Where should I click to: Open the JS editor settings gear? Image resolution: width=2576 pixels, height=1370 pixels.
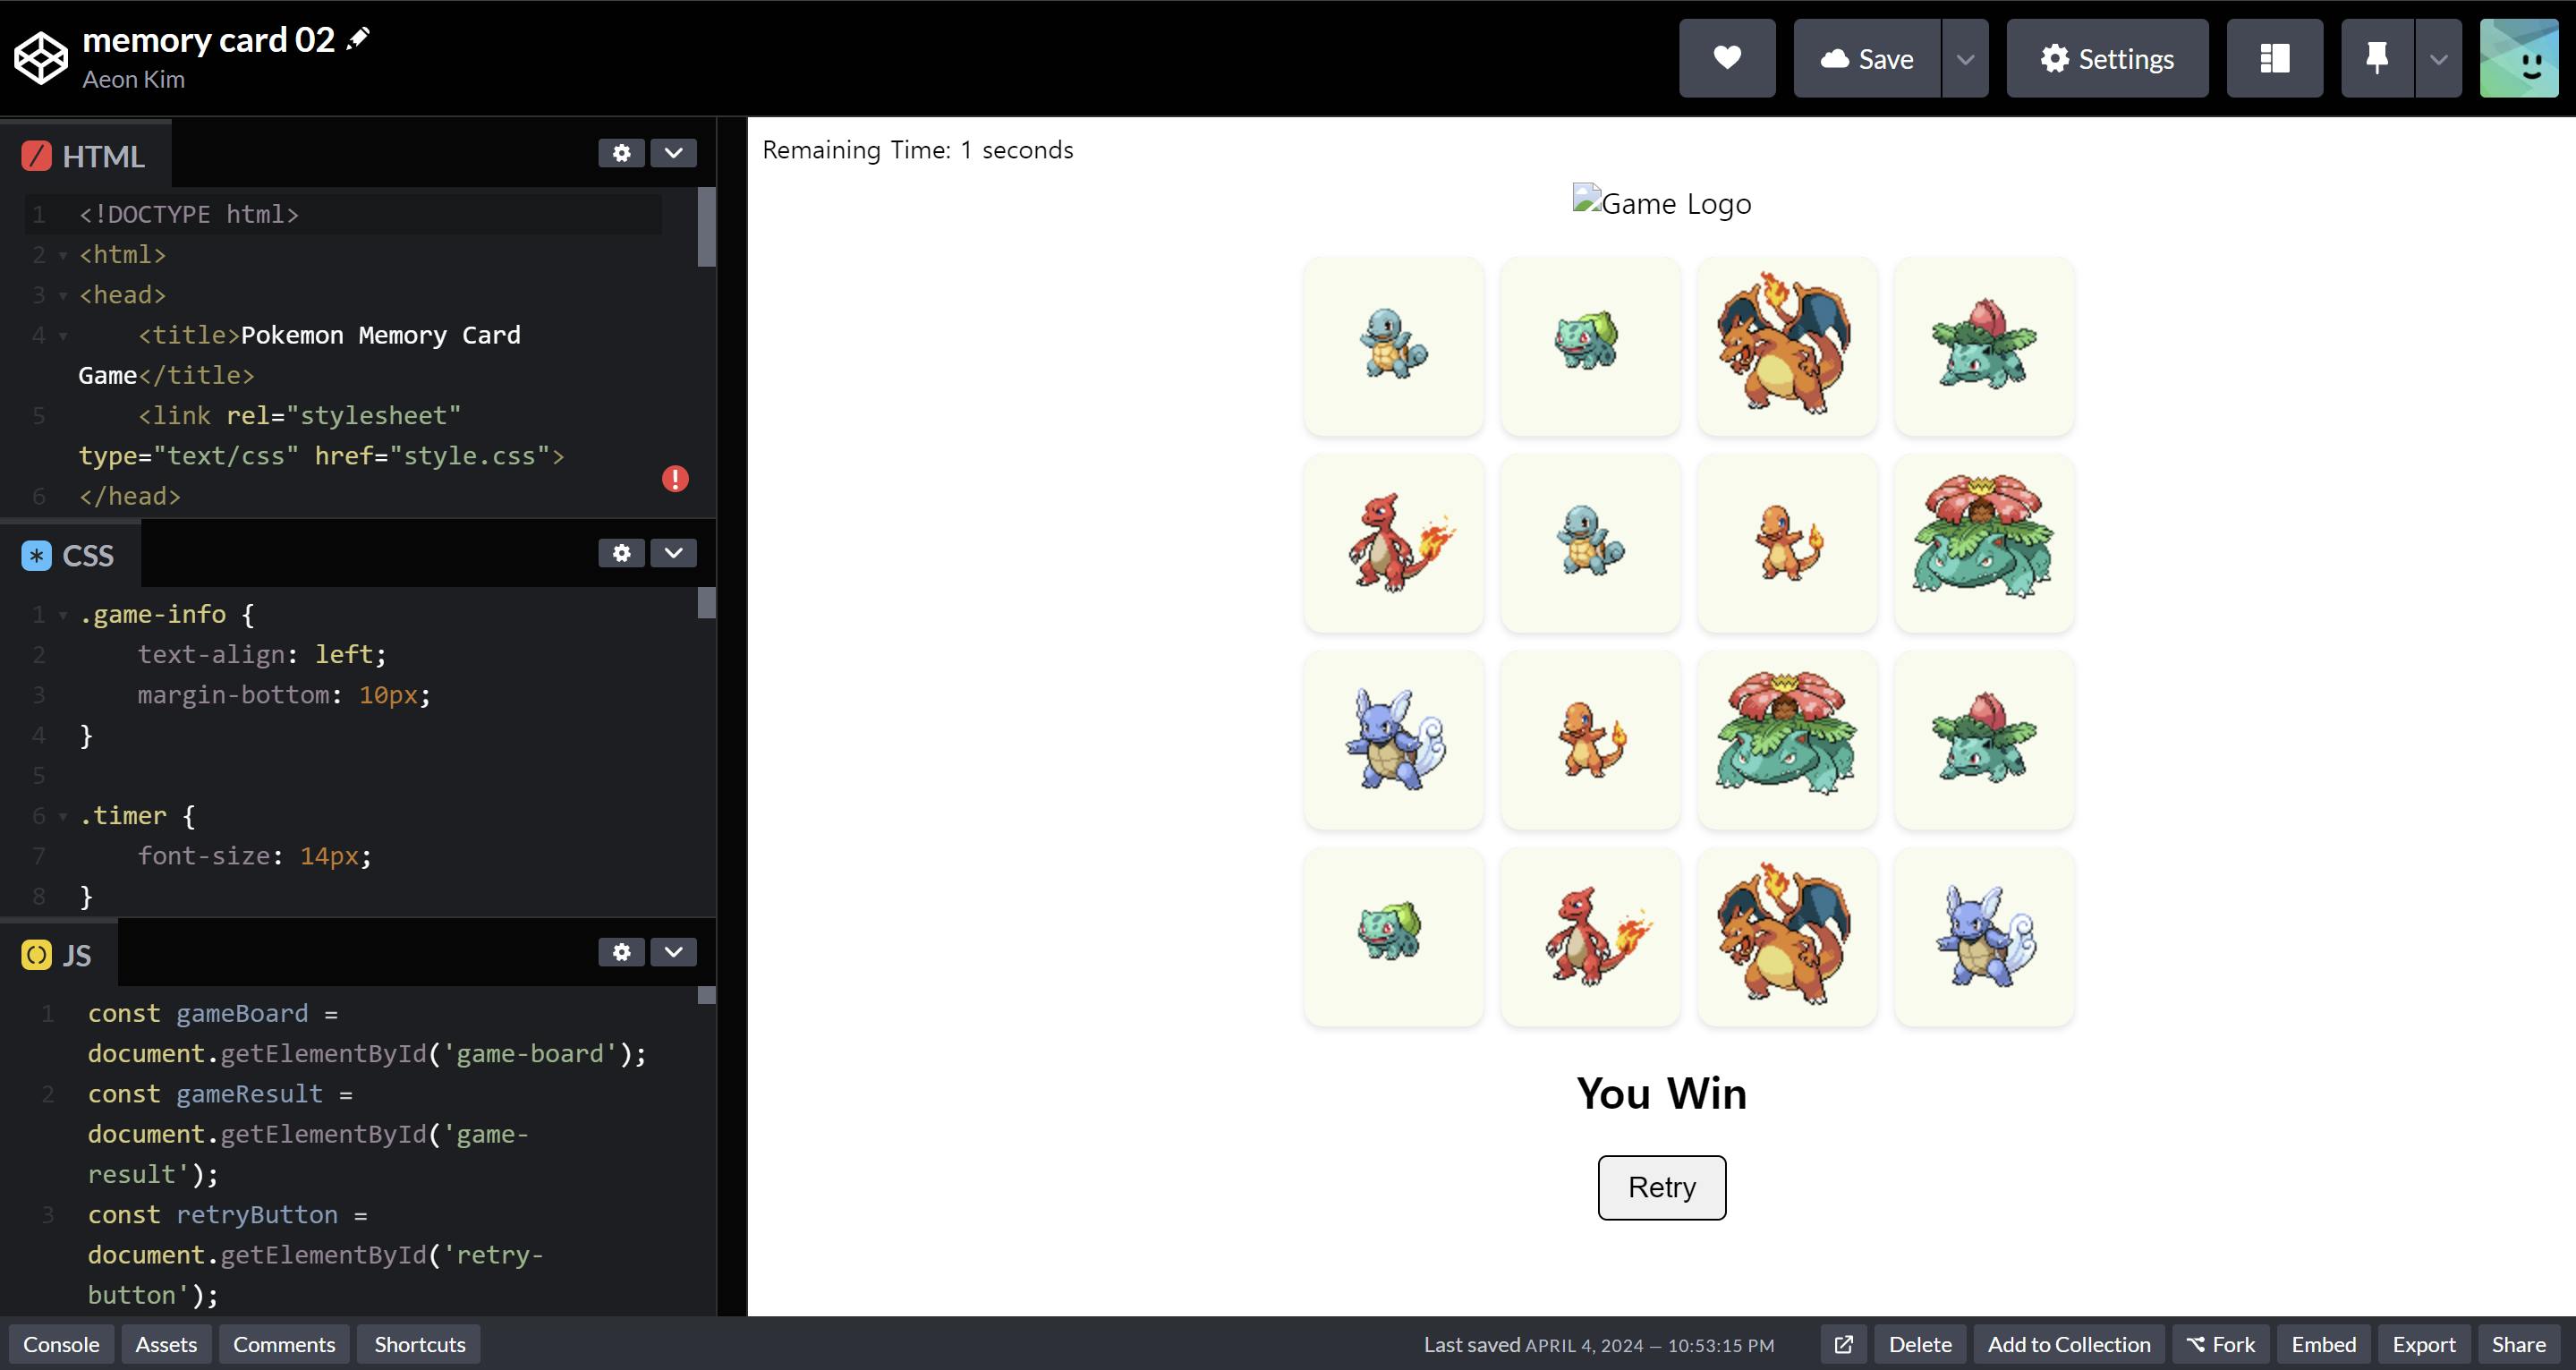pyautogui.click(x=621, y=952)
